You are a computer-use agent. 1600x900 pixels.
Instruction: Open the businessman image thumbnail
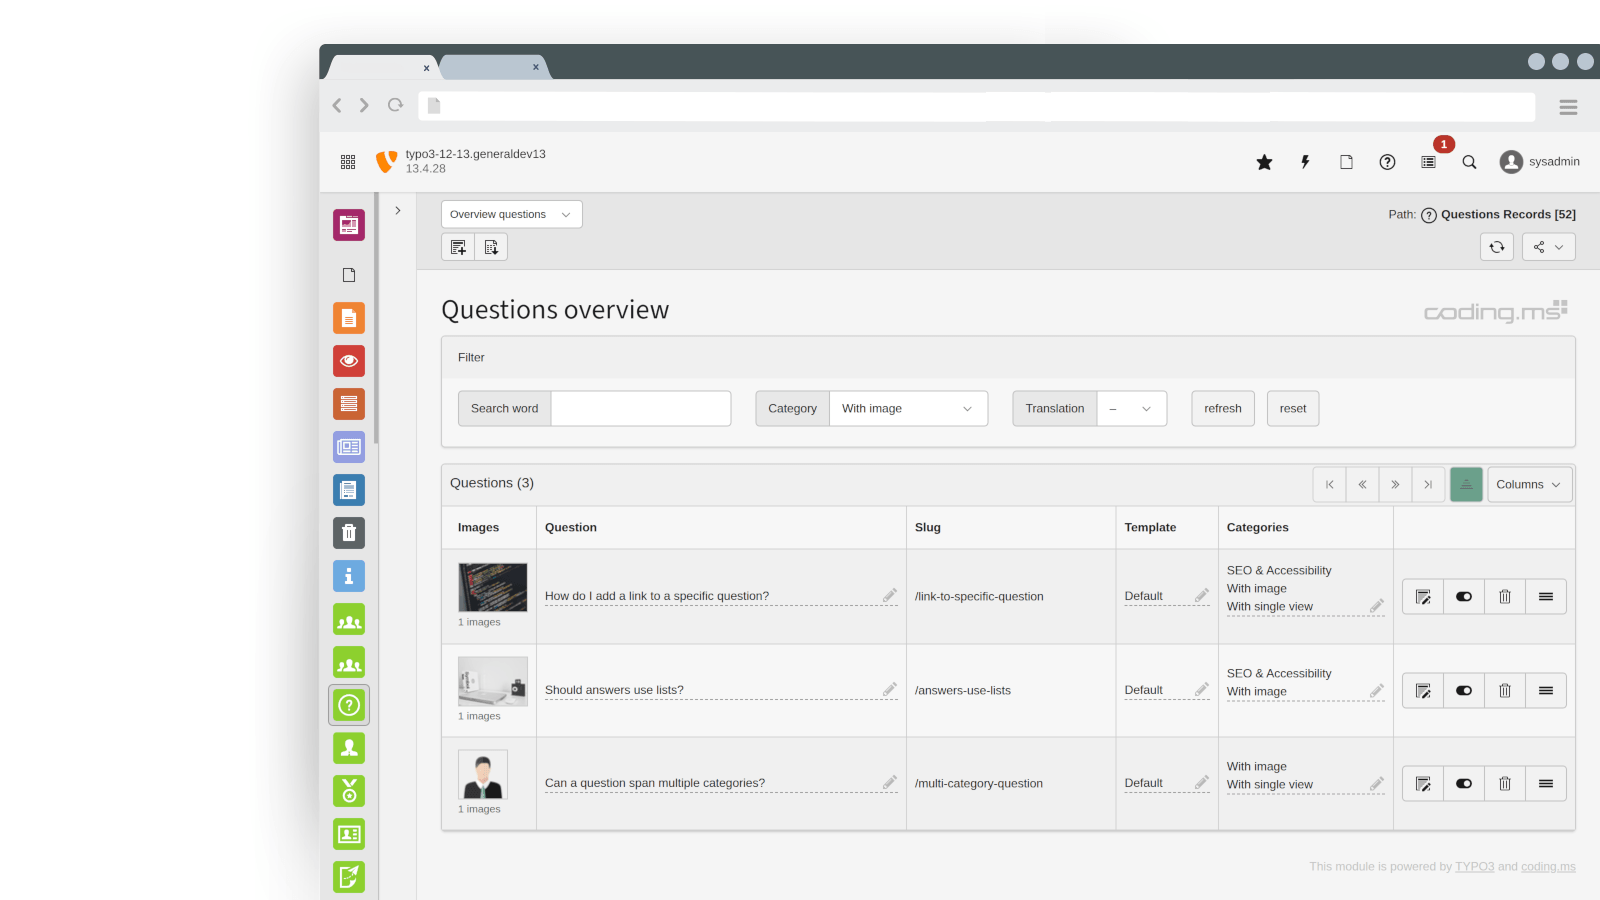click(x=483, y=775)
